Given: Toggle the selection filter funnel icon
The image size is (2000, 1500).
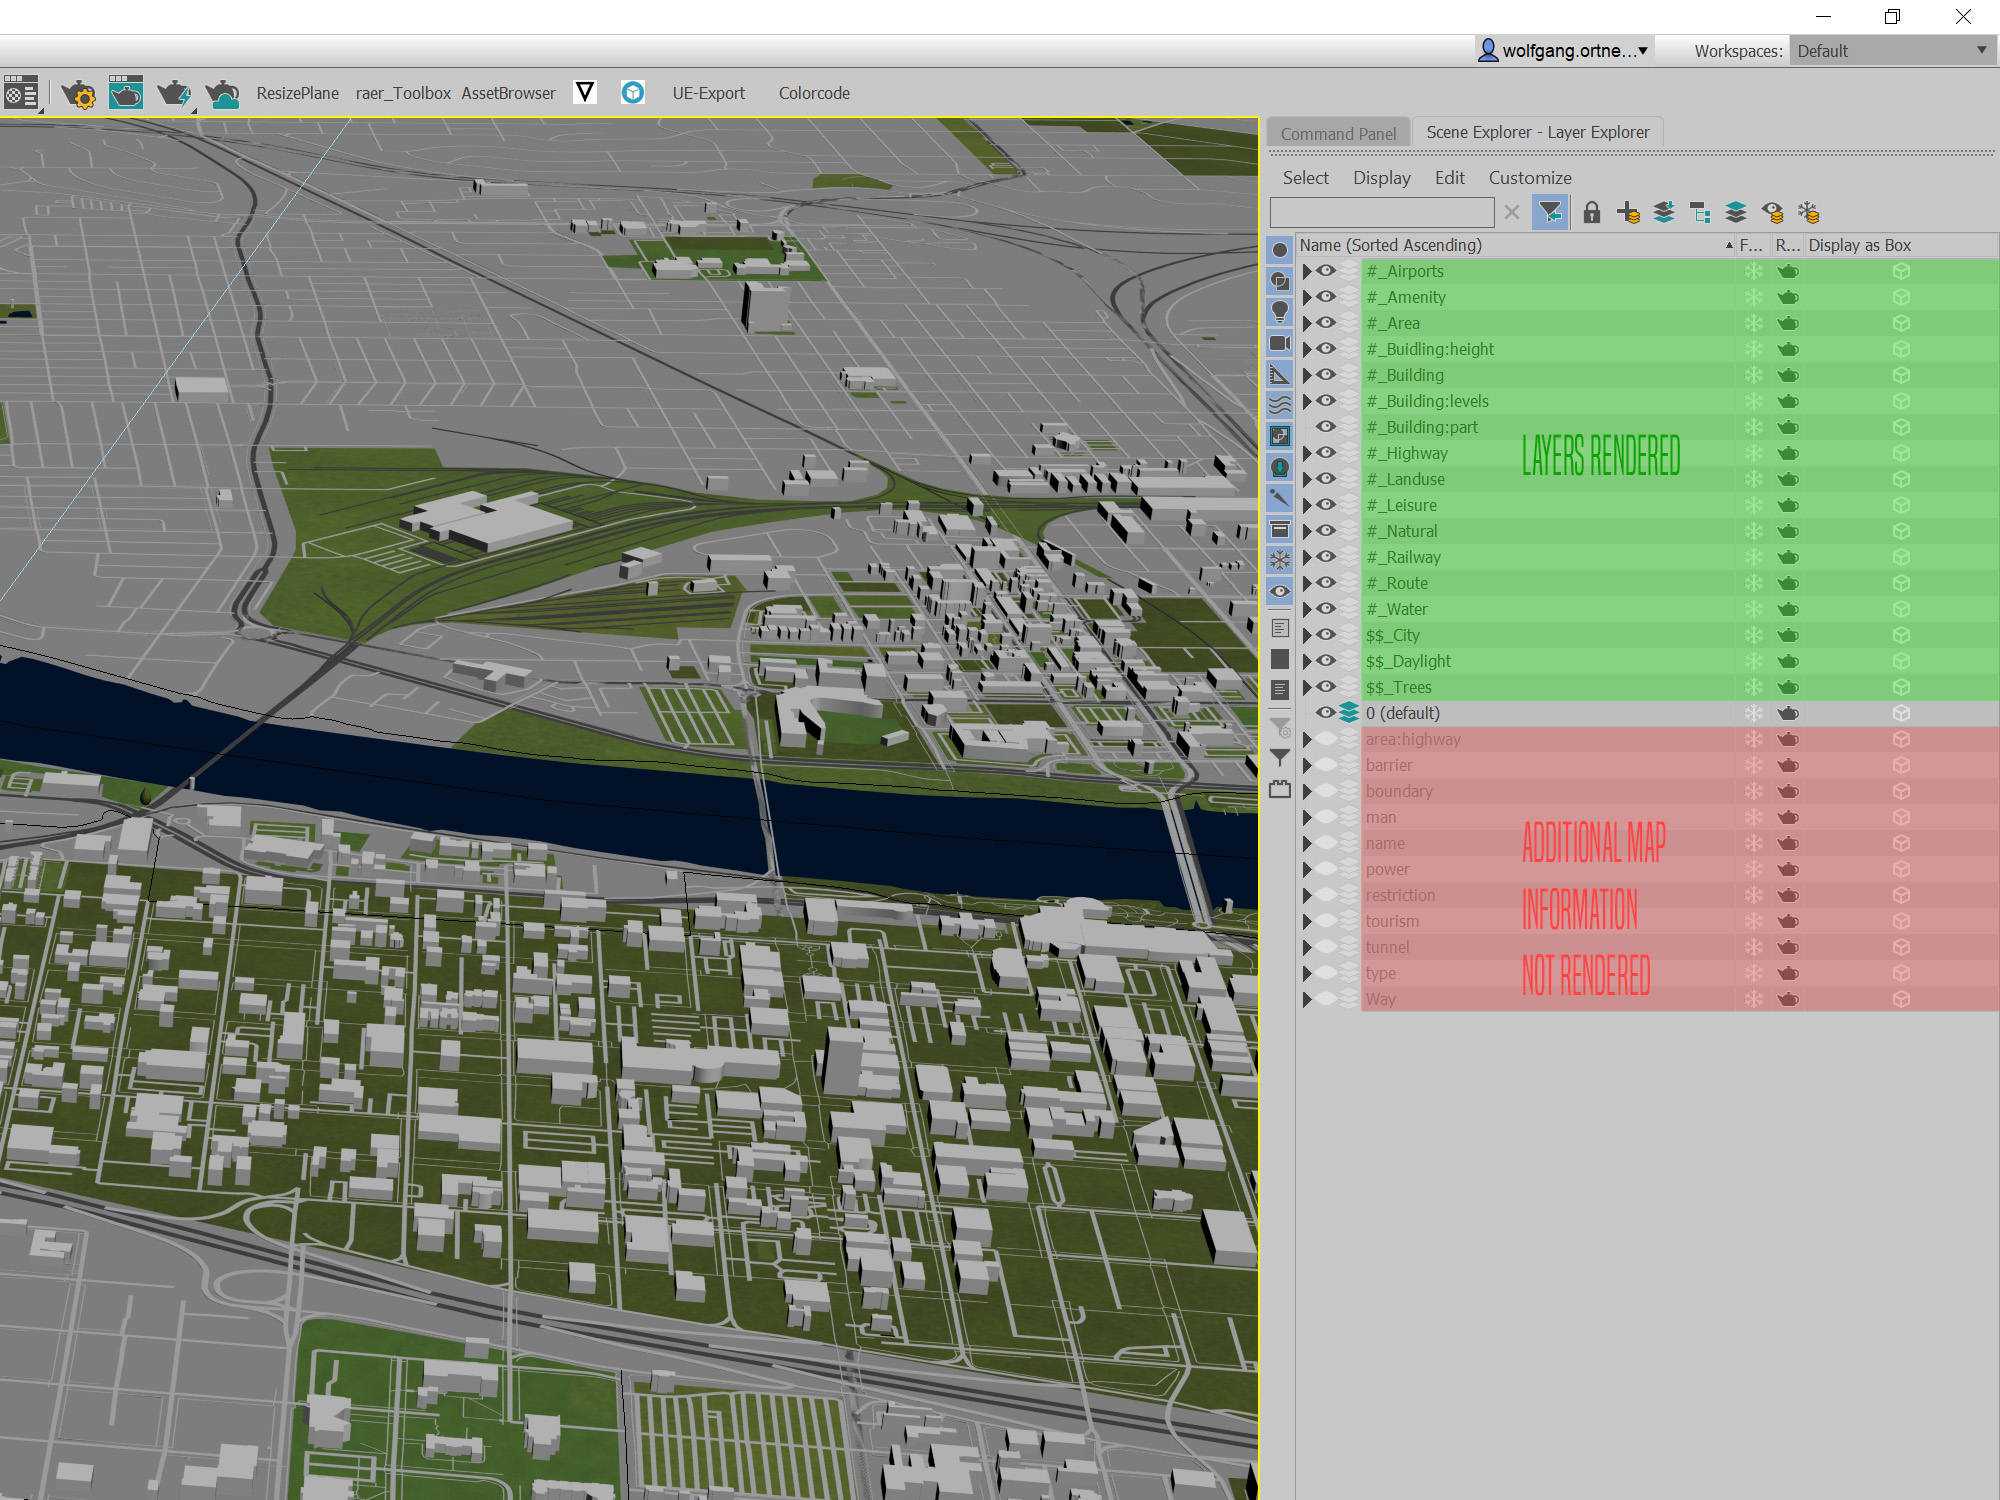Looking at the screenshot, I should click(x=1550, y=212).
